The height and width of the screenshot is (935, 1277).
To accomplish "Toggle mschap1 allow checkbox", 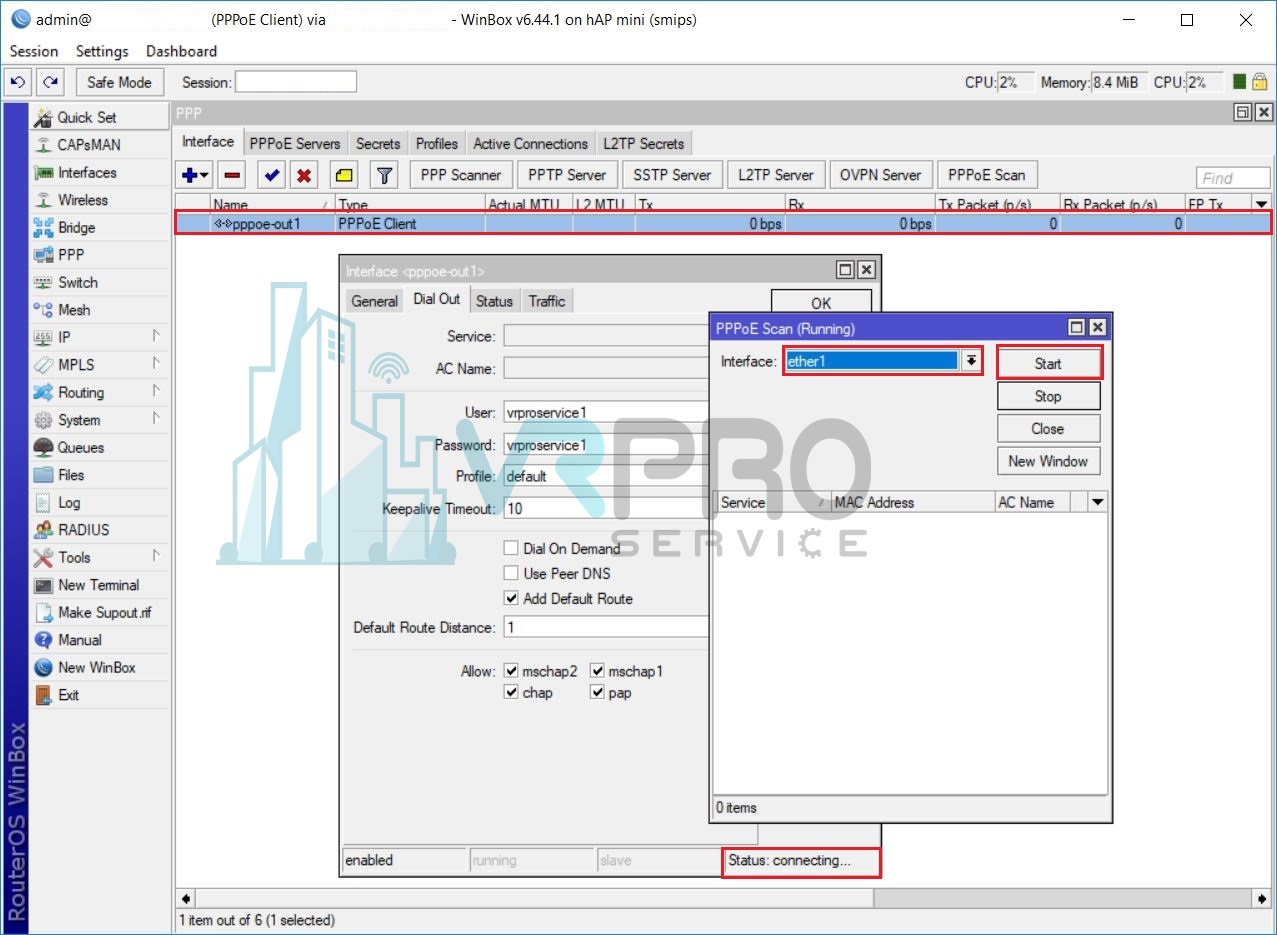I will 597,671.
